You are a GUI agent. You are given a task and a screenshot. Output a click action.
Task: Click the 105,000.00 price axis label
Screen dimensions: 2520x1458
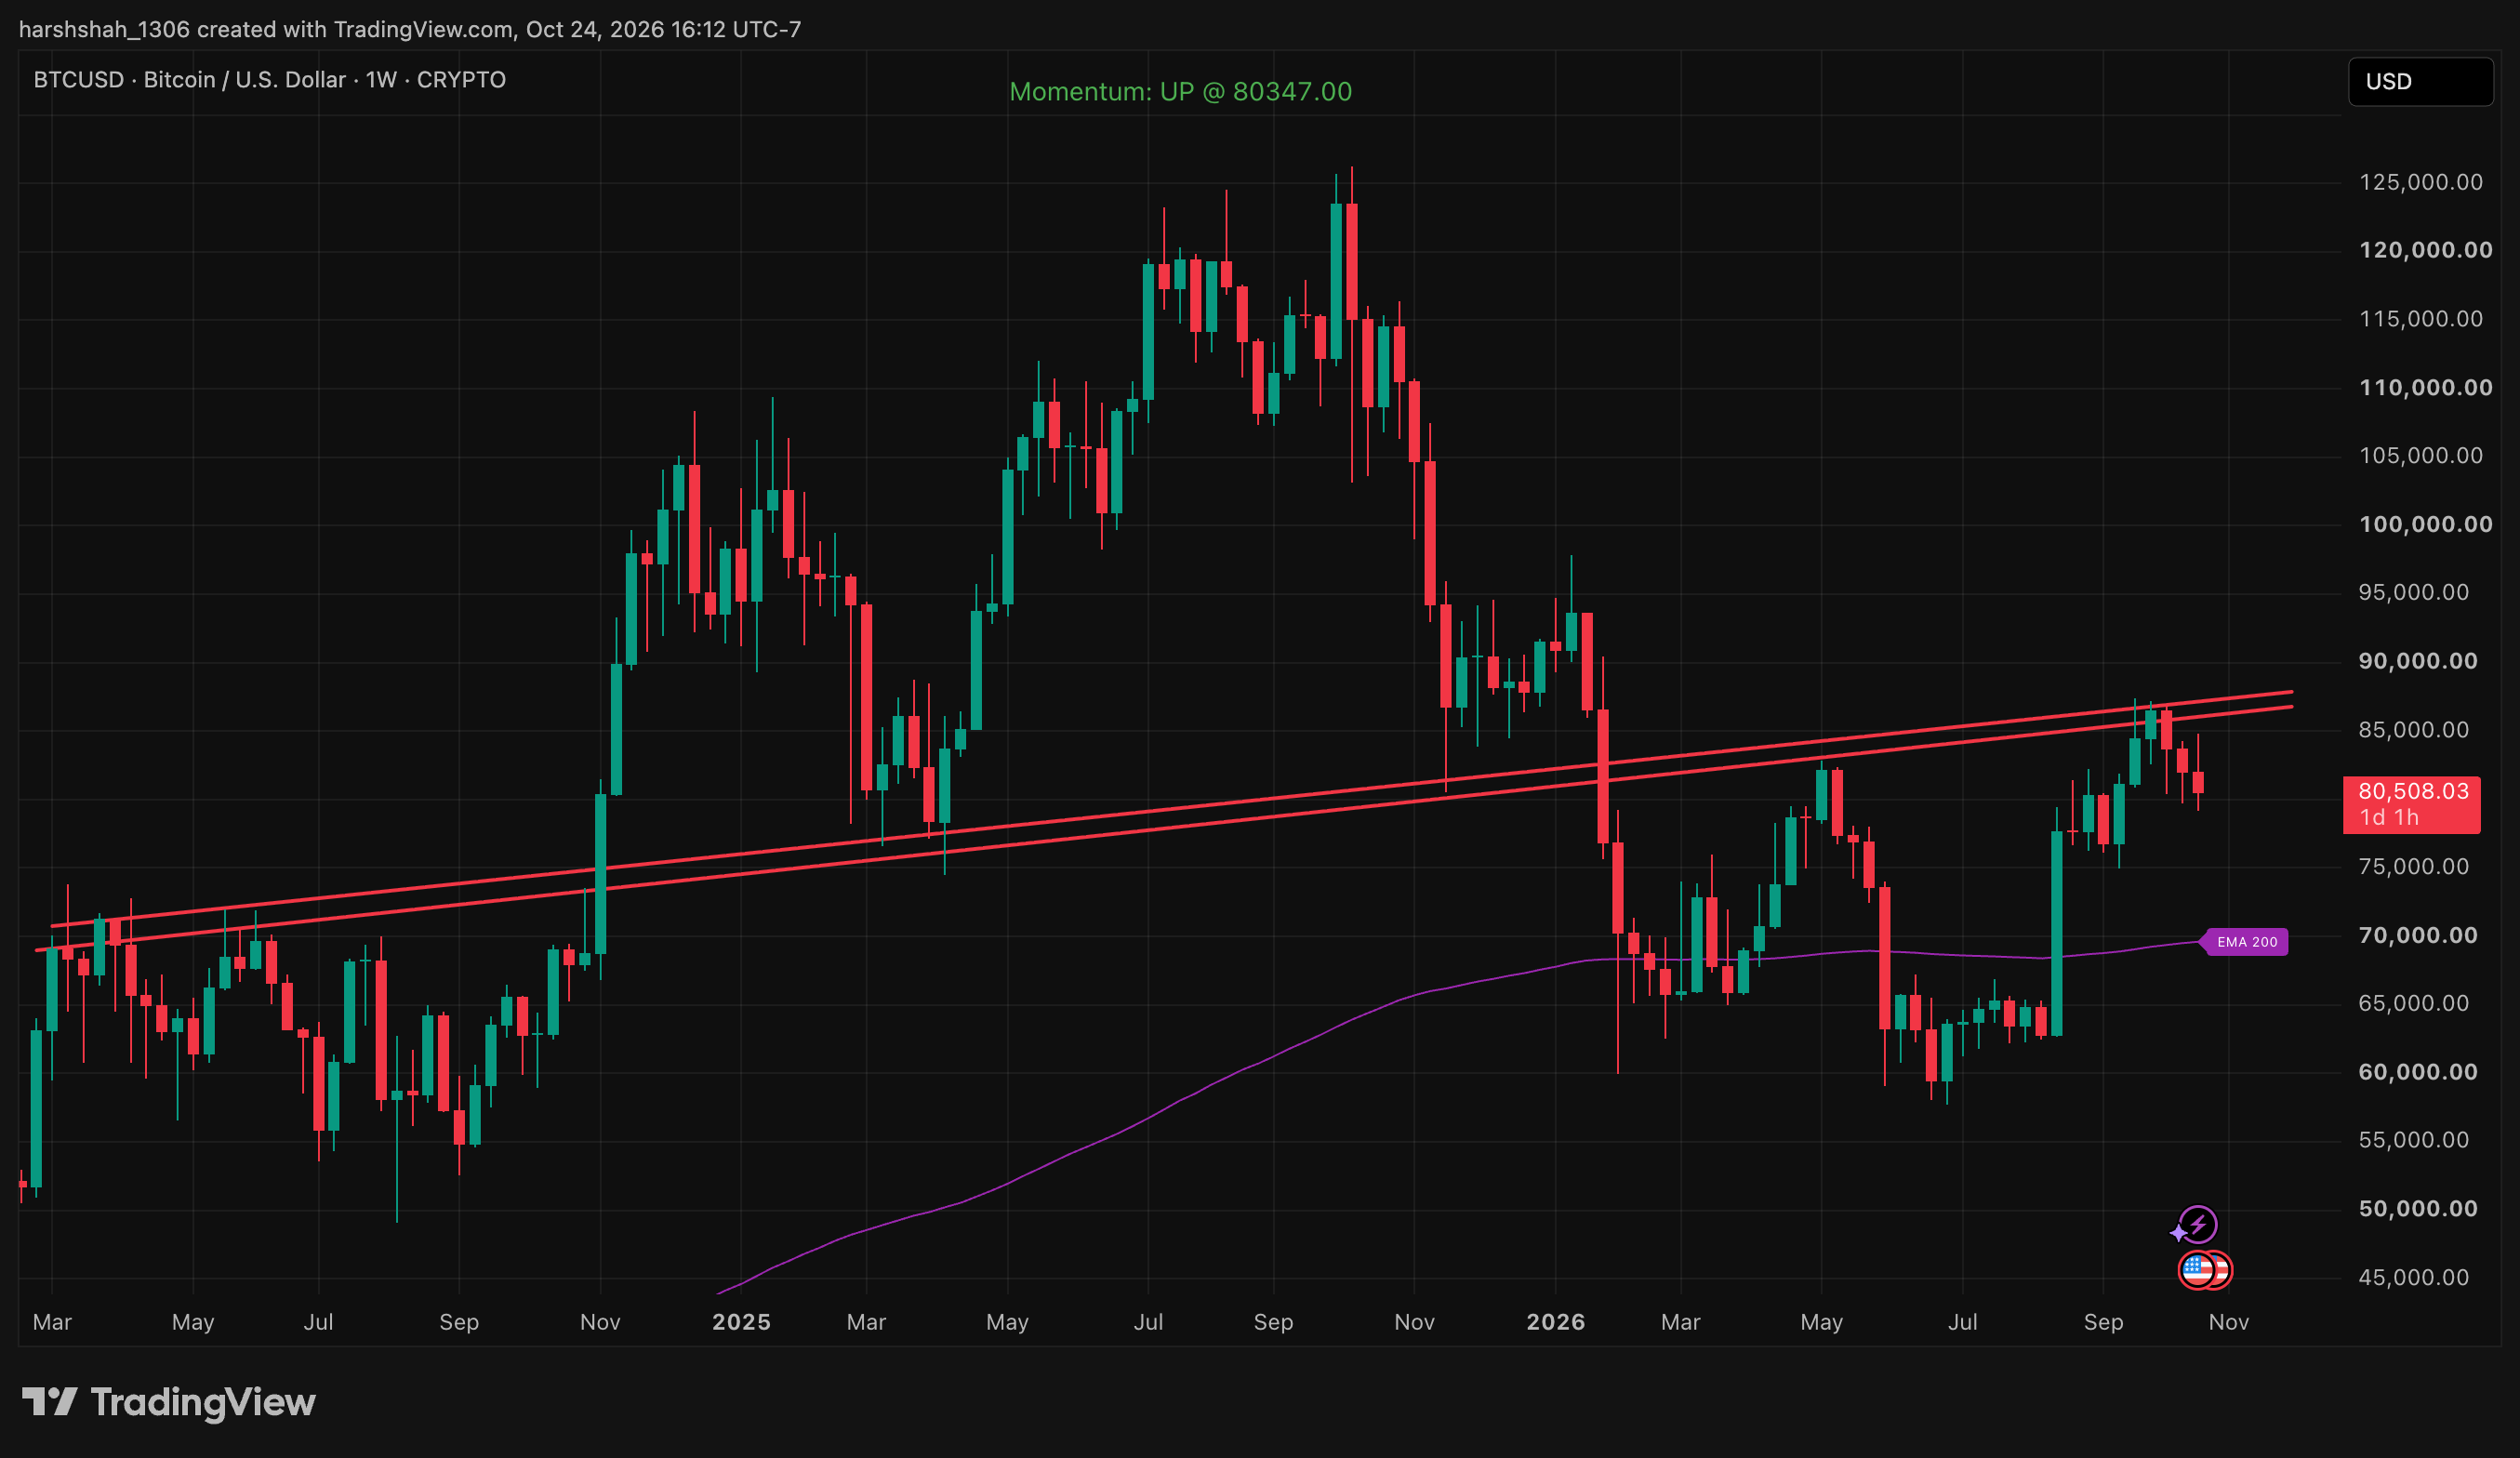click(2421, 456)
